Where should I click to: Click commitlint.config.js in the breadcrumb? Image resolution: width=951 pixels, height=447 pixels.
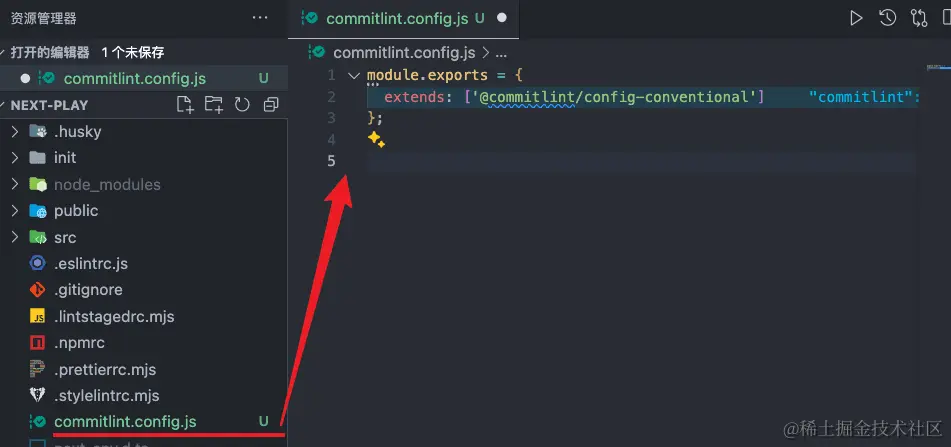tap(405, 53)
